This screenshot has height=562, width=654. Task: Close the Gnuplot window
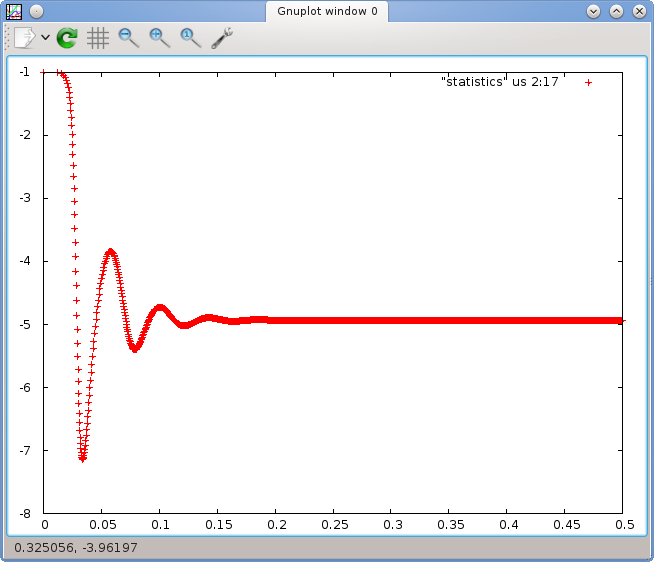pyautogui.click(x=638, y=11)
